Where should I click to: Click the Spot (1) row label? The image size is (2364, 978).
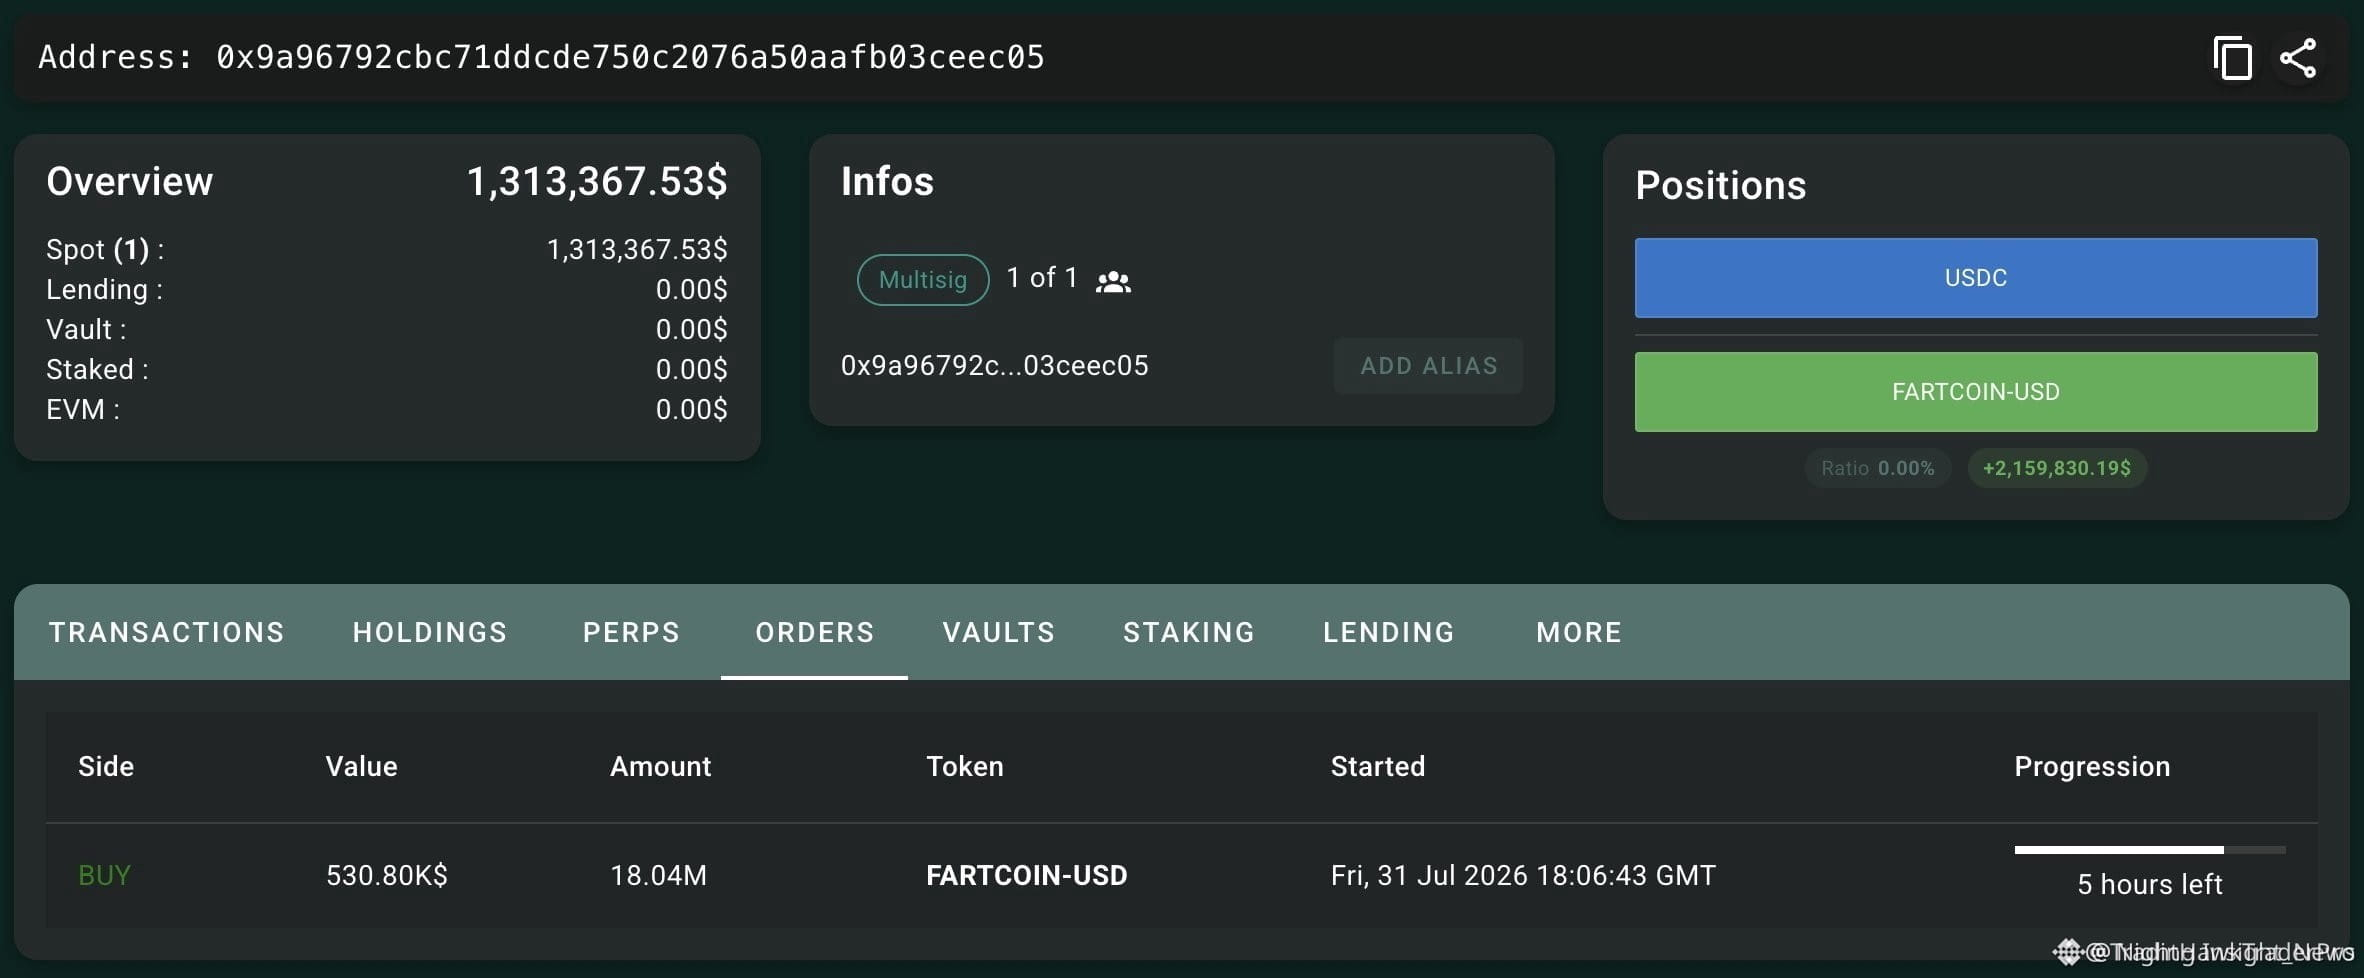(105, 250)
